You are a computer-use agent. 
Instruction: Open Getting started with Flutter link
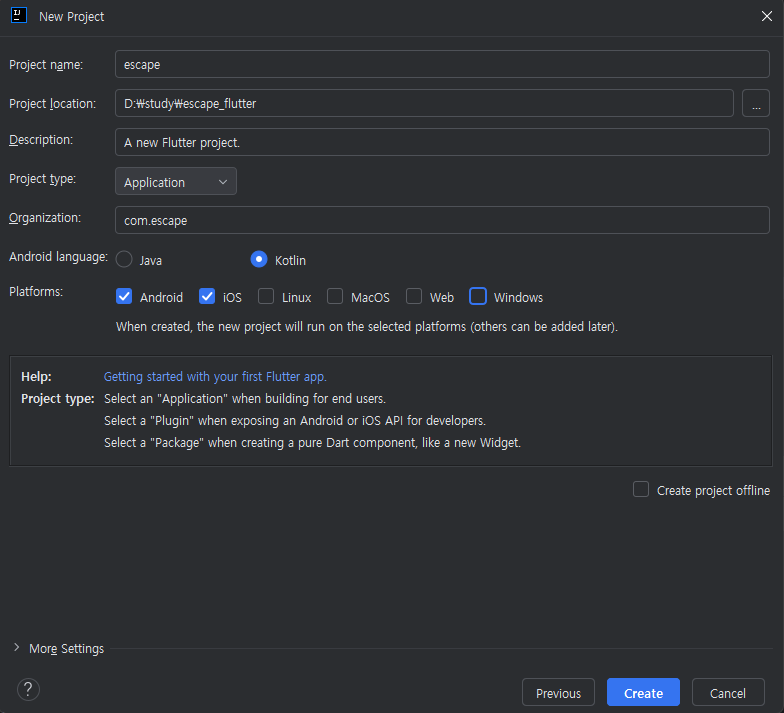(x=215, y=376)
